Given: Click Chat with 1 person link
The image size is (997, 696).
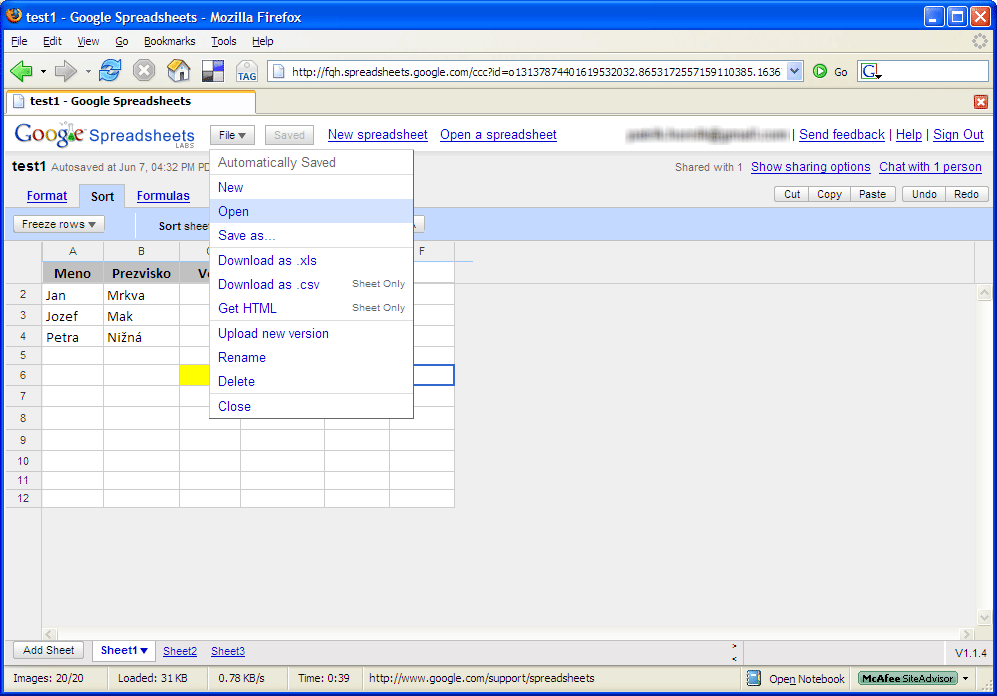Looking at the screenshot, I should coord(930,167).
